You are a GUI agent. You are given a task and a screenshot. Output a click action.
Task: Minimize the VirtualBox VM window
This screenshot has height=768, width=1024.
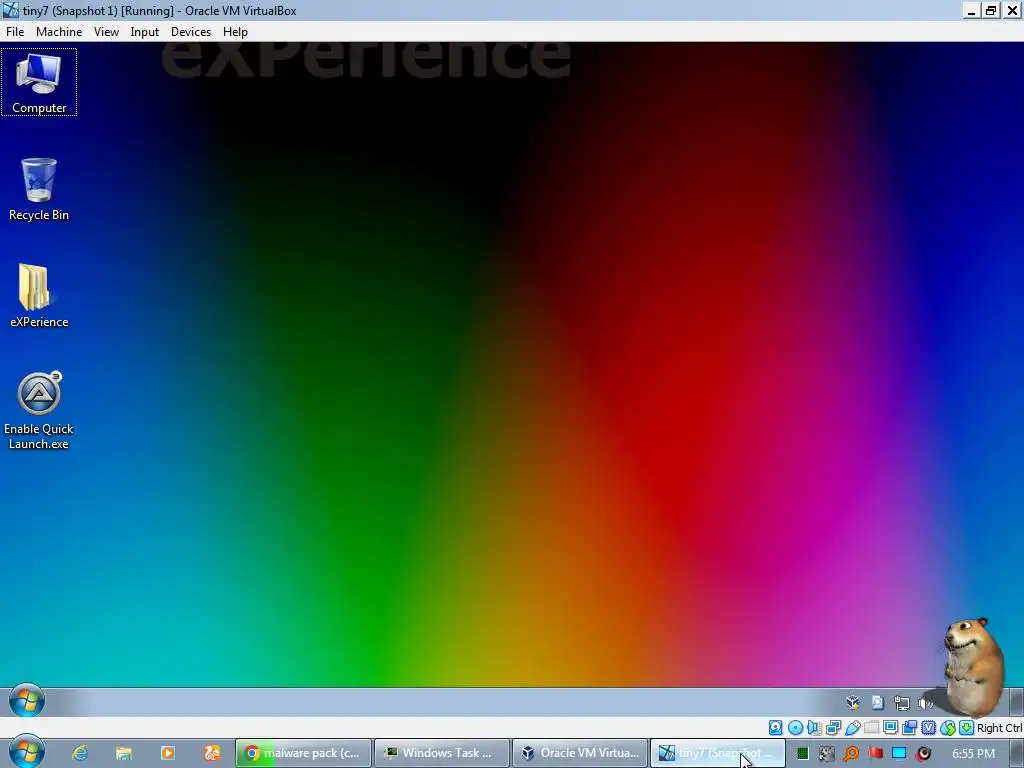(972, 10)
